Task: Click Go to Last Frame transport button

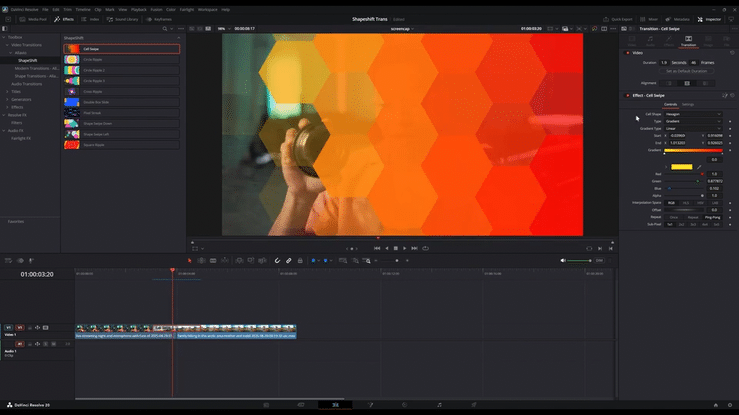Action: [414, 248]
